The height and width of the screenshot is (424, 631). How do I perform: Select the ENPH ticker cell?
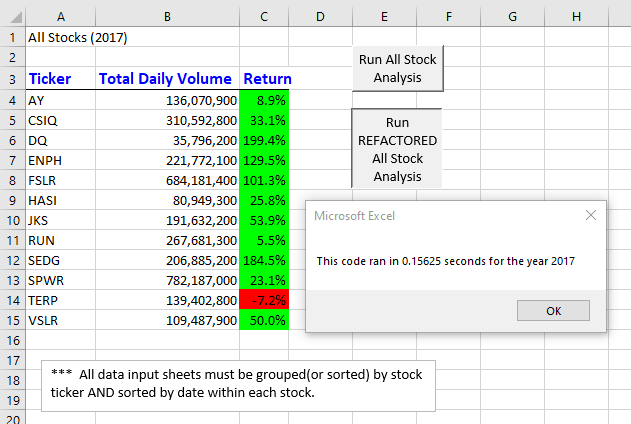tap(61, 161)
